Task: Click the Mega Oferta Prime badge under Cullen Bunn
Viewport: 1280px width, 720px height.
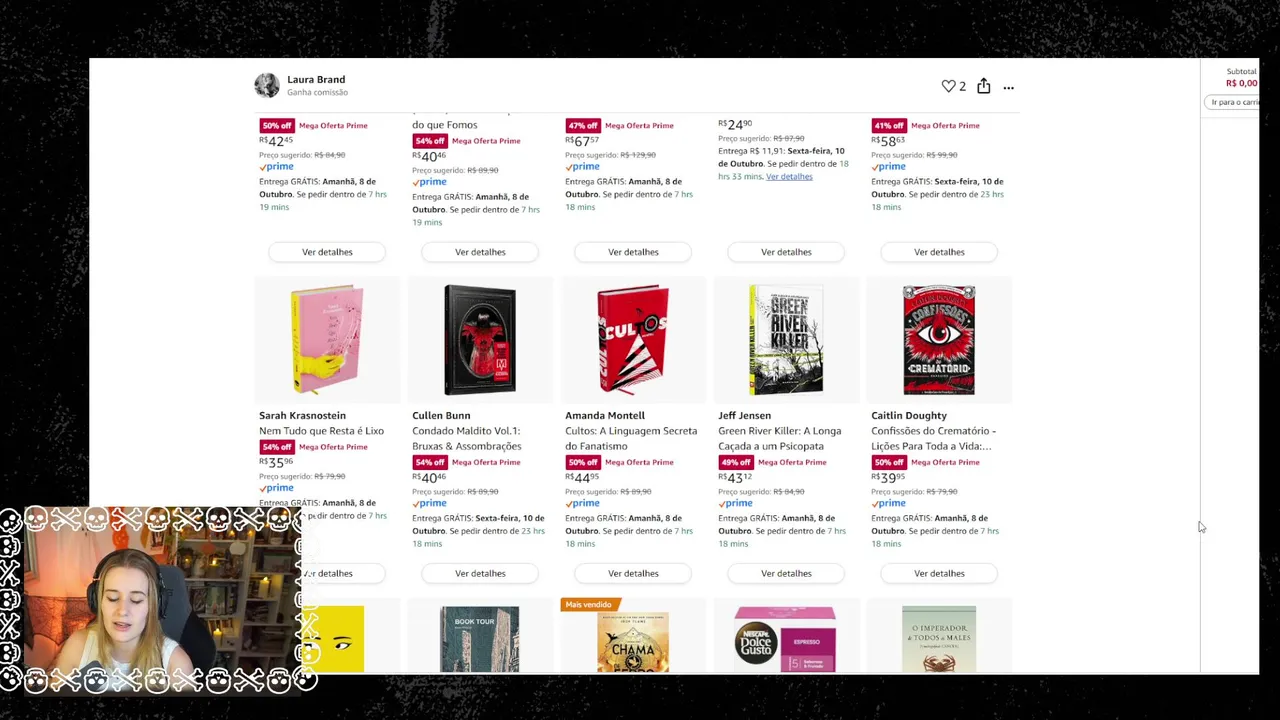Action: 486,462
